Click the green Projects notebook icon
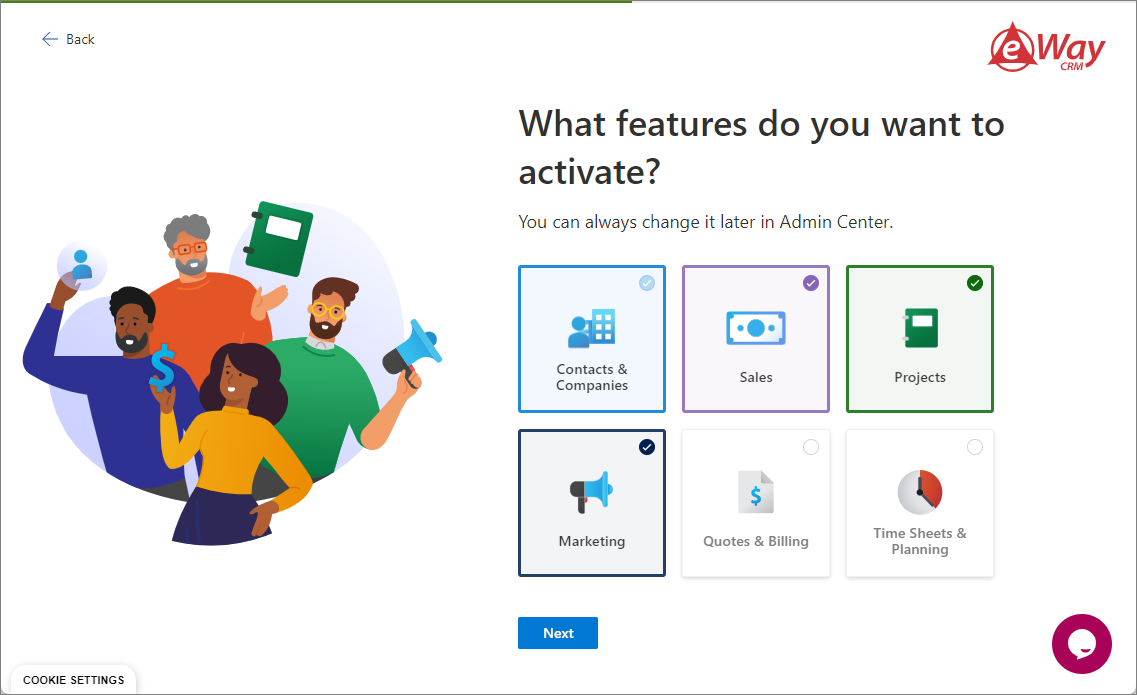Screen dimensions: 1137x695 pyautogui.click(x=920, y=328)
